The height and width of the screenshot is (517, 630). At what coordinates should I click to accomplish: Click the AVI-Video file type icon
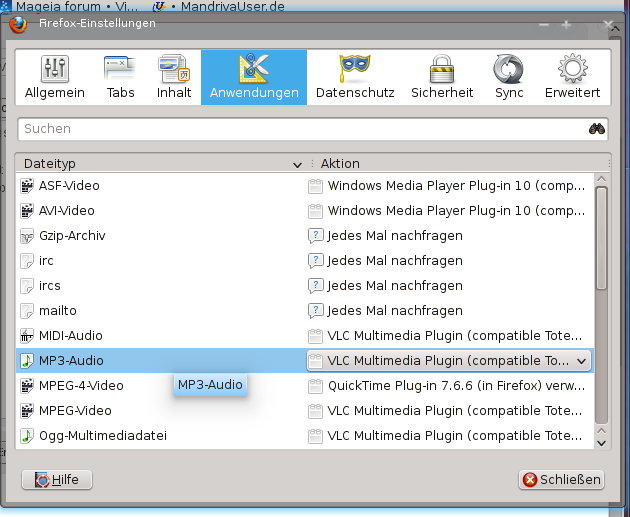click(x=27, y=211)
